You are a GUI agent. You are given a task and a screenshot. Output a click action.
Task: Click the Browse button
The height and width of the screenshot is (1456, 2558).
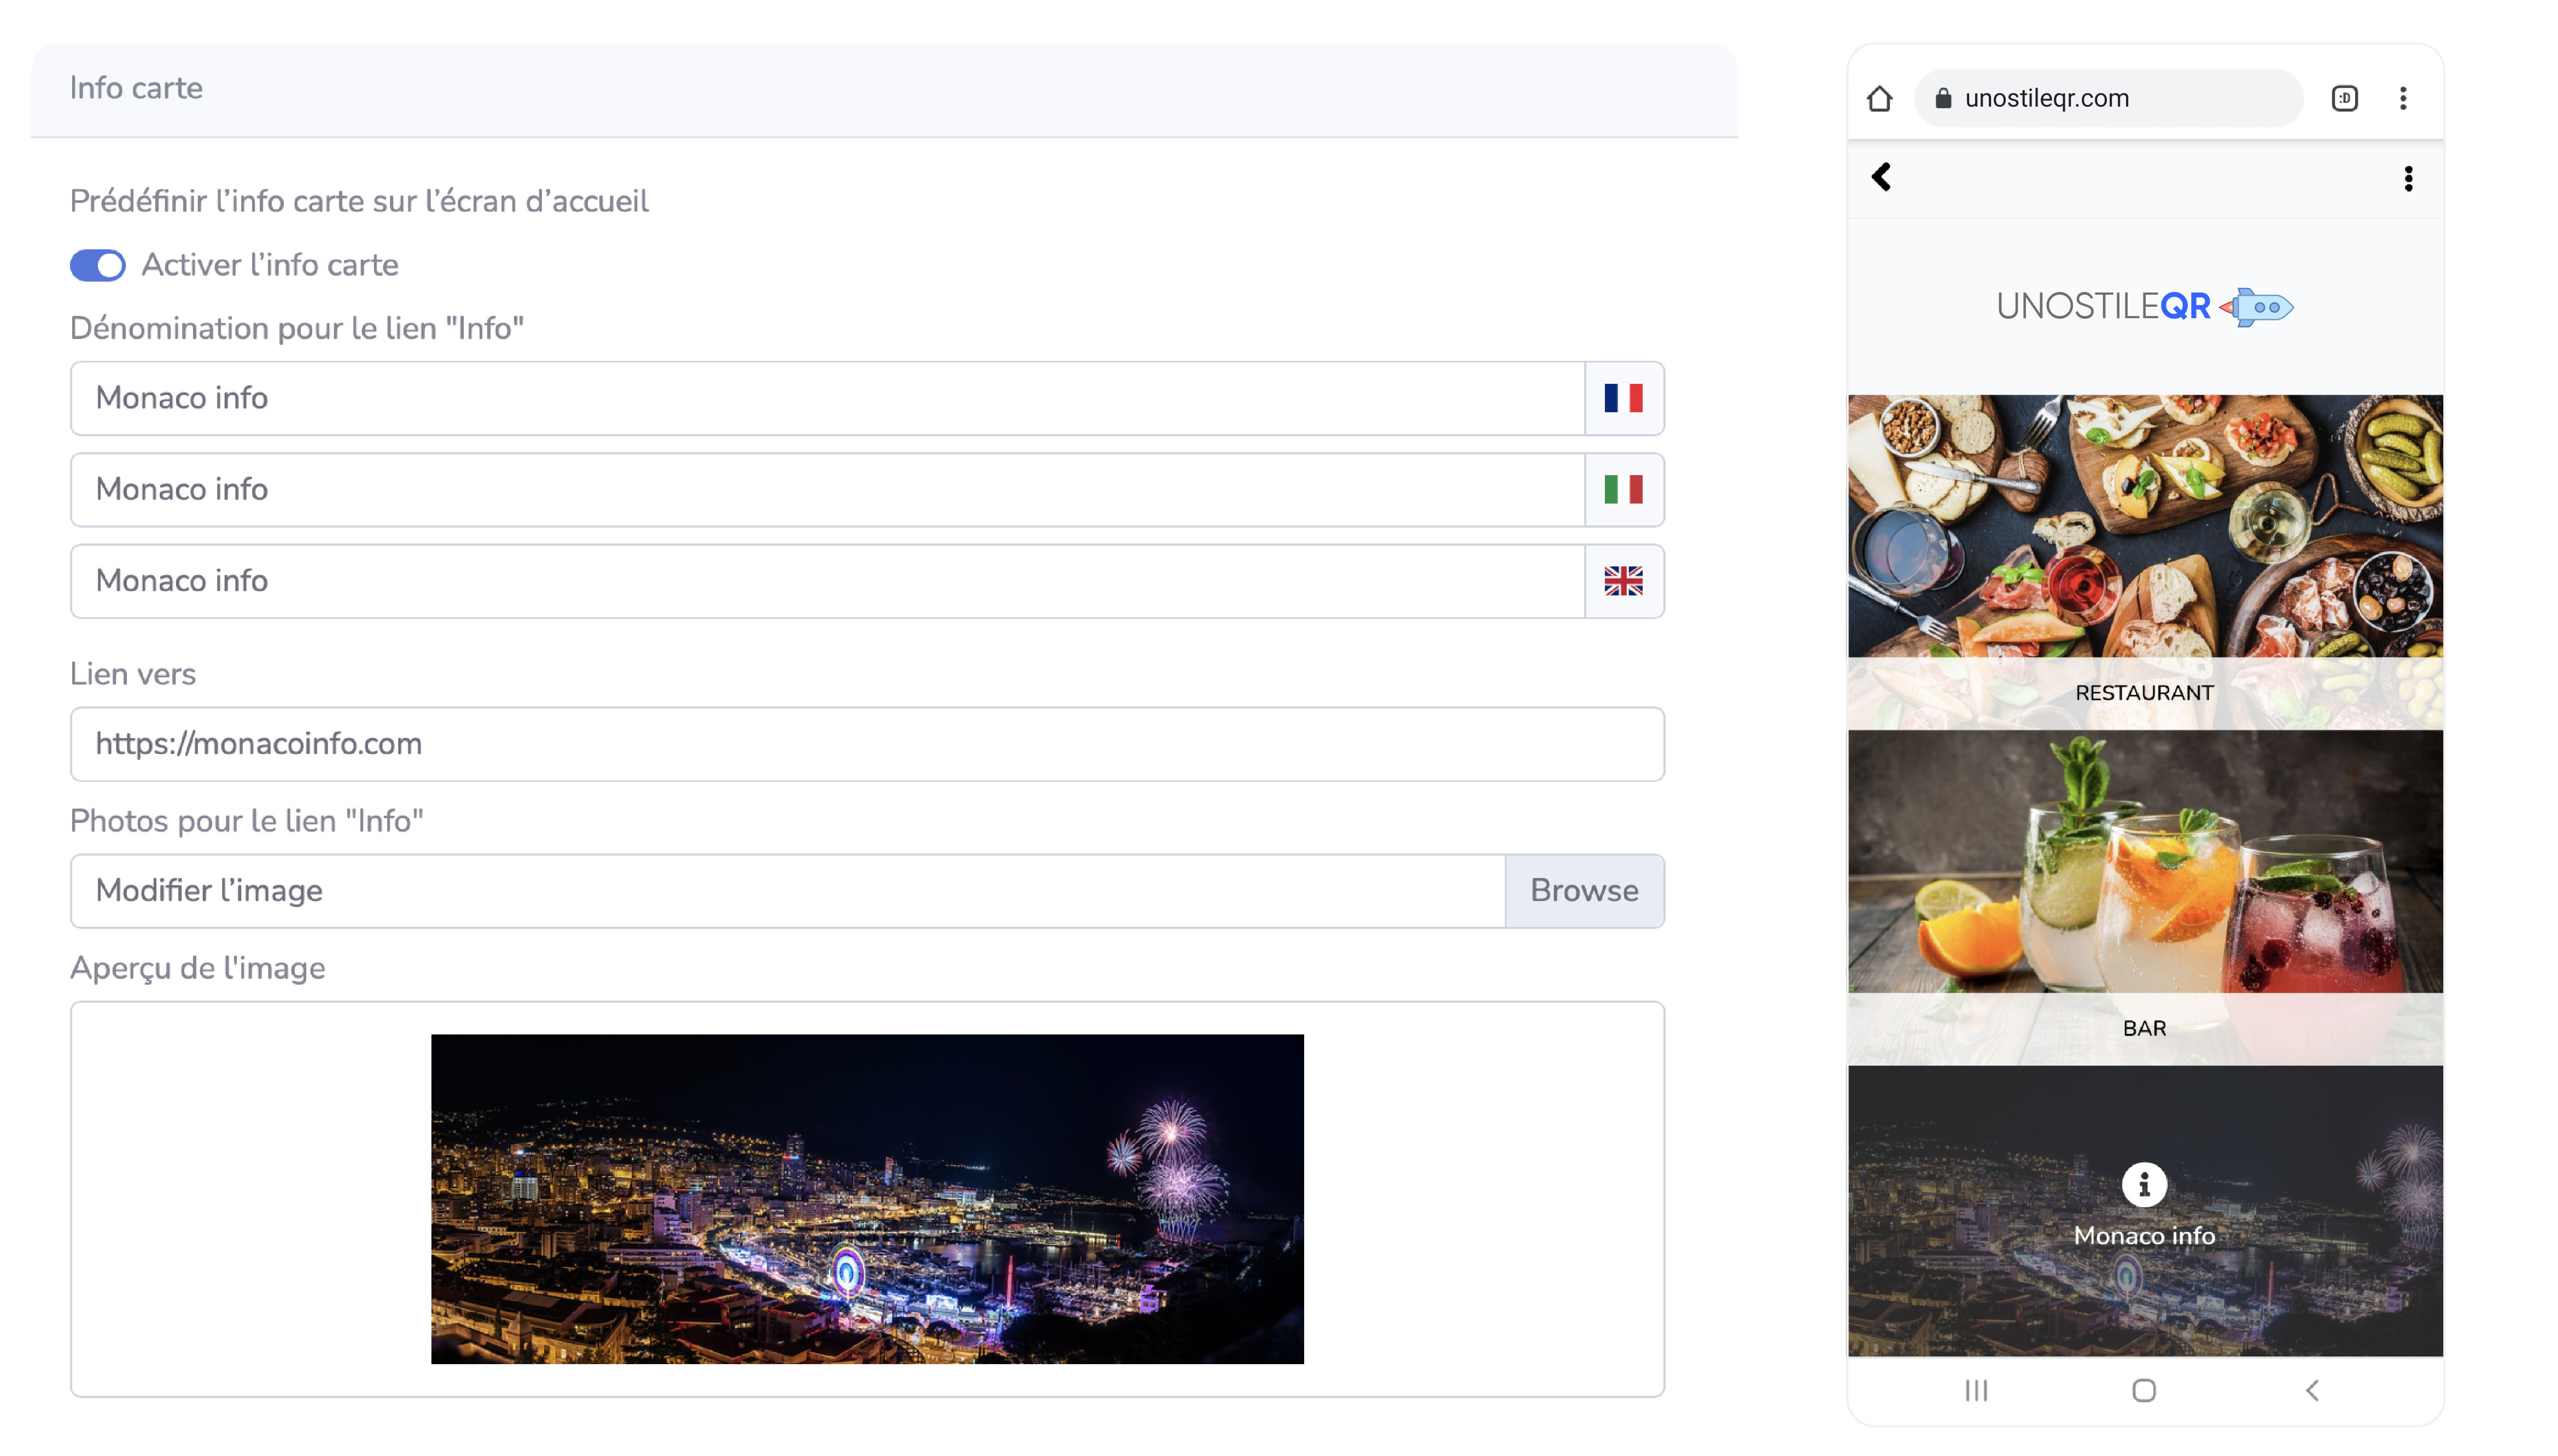[1583, 891]
